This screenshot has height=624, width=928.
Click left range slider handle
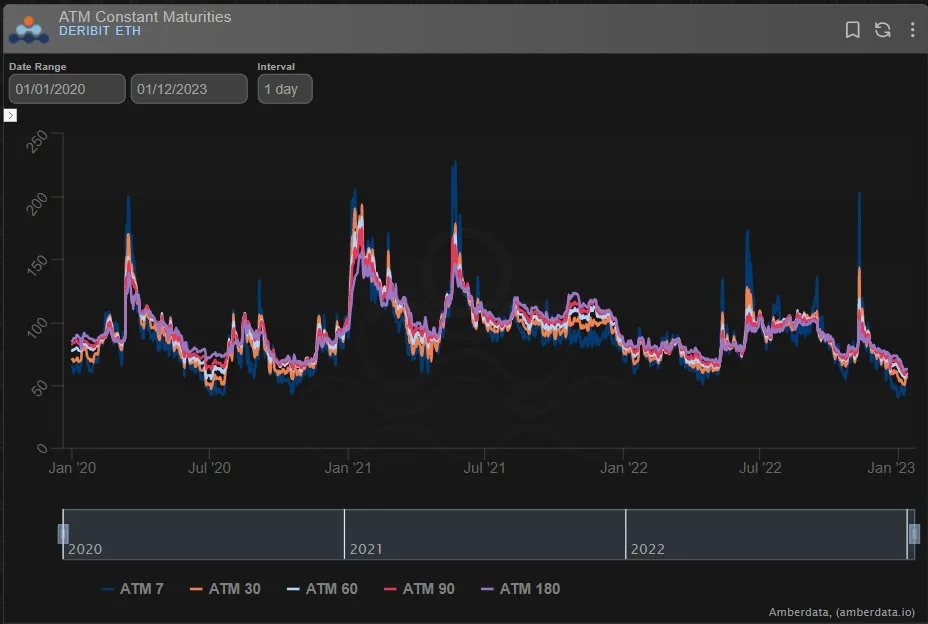[63, 533]
